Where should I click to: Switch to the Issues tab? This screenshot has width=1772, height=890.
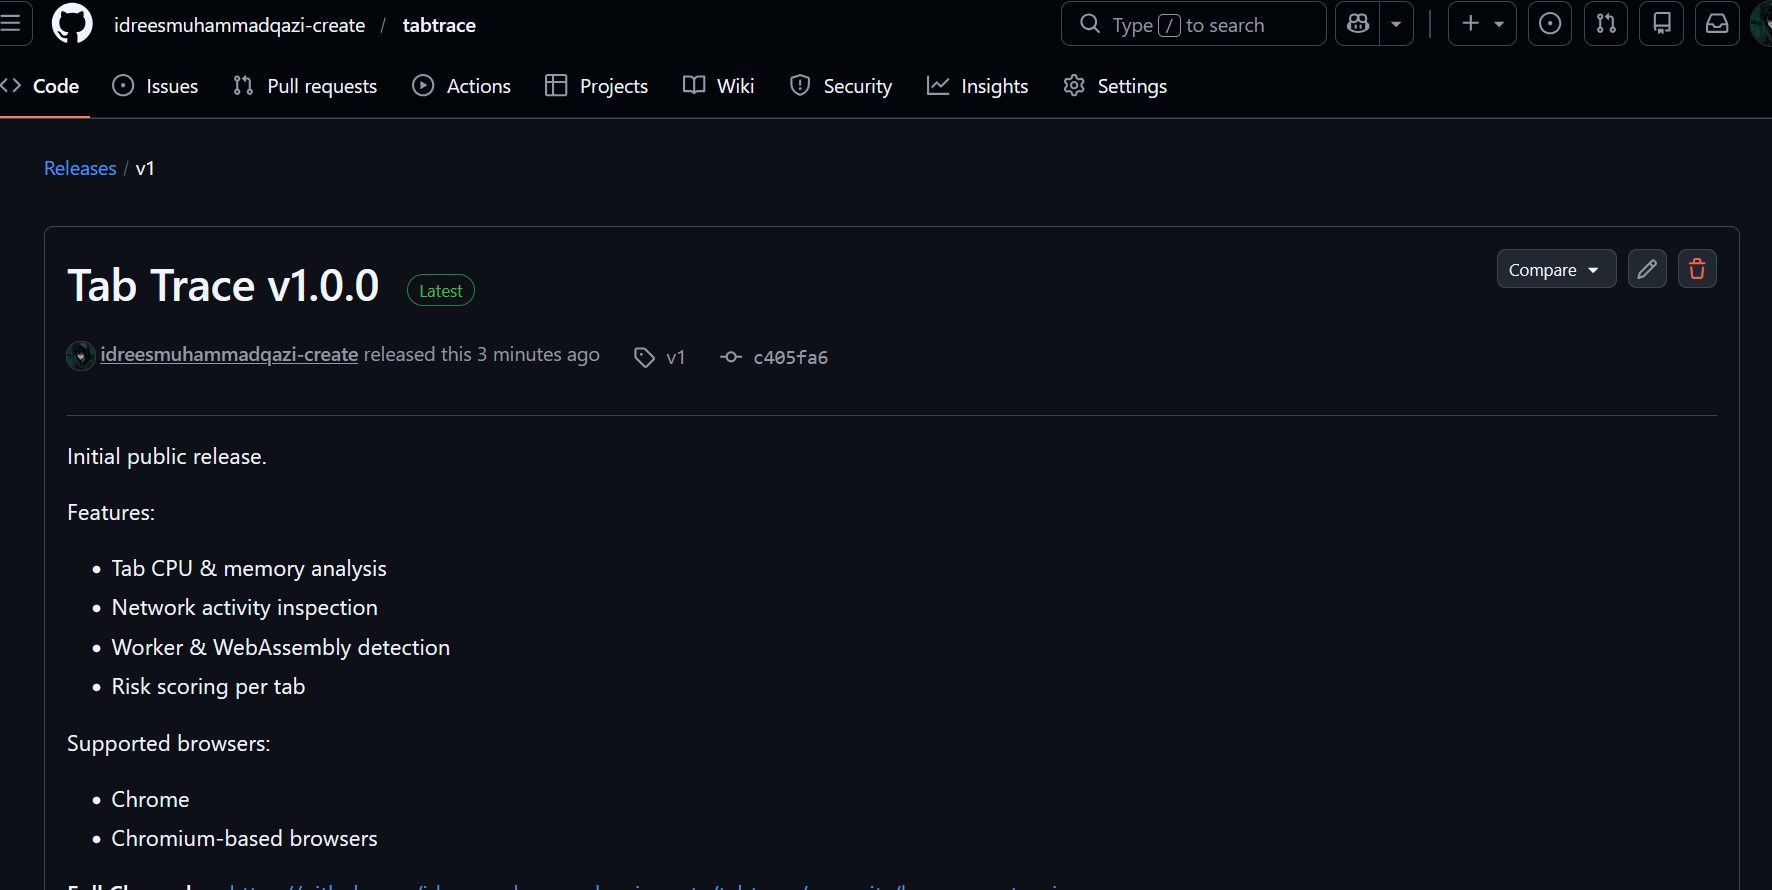pyautogui.click(x=156, y=86)
